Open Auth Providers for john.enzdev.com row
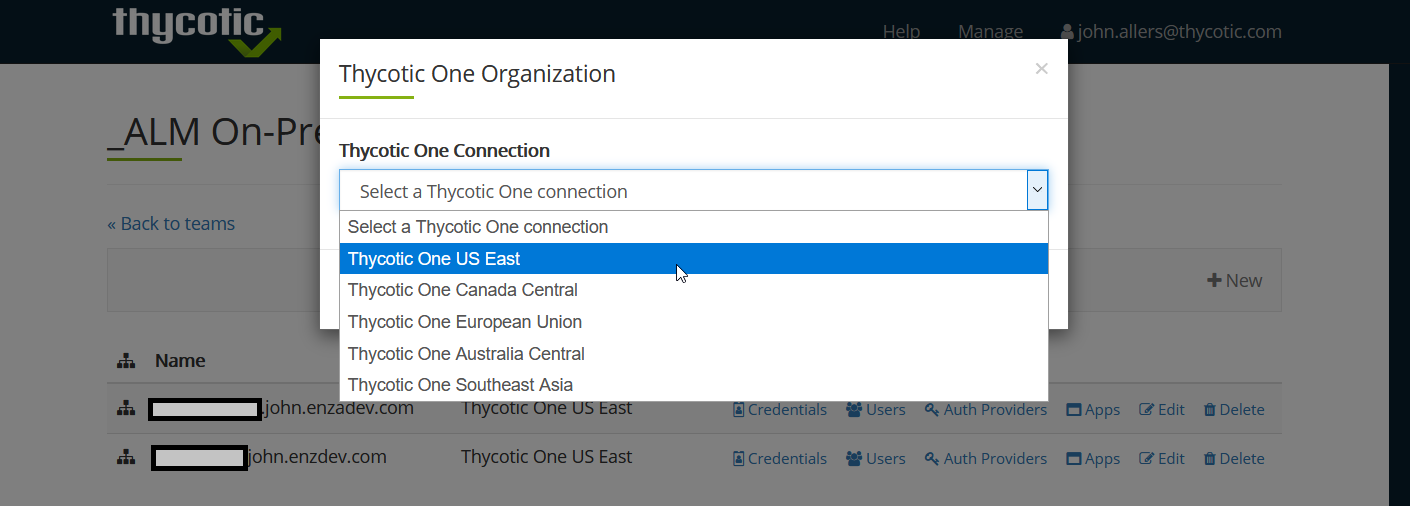Image resolution: width=1410 pixels, height=506 pixels. [985, 459]
